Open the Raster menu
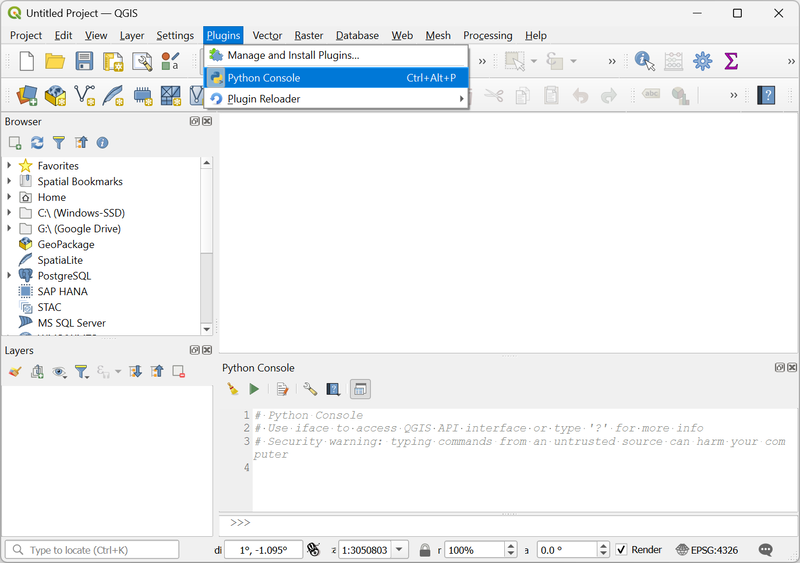 click(309, 35)
